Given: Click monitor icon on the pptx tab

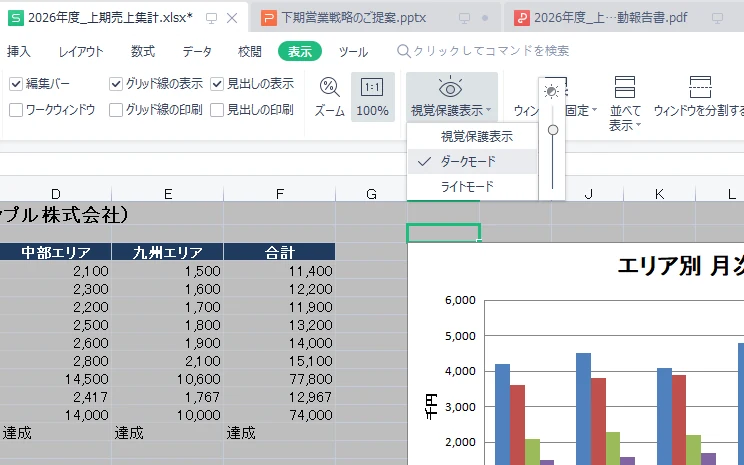Looking at the screenshot, I should tap(465, 19).
